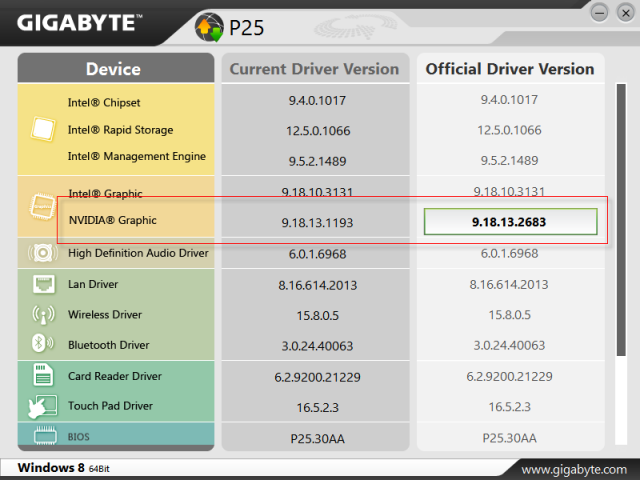Screen dimensions: 640x480
Task: Click the vertical scrollbar thumb
Action: click(x=621, y=220)
